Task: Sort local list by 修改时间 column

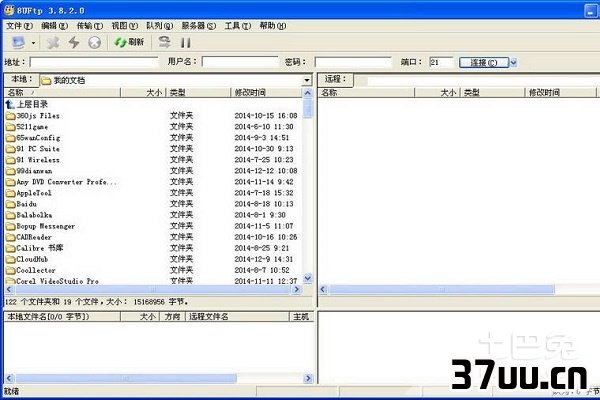Action: [x=266, y=93]
